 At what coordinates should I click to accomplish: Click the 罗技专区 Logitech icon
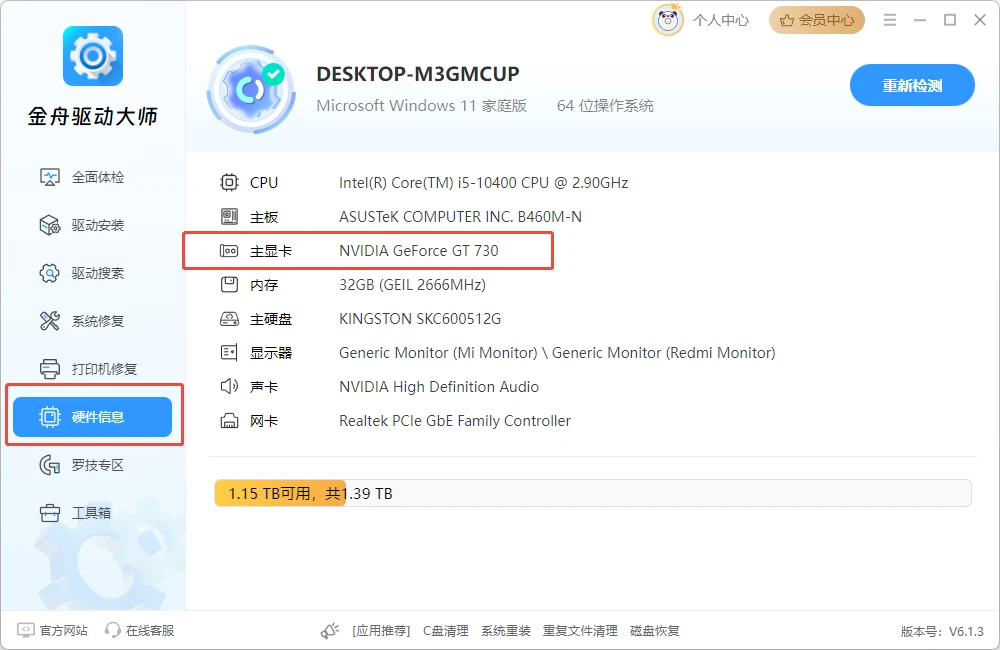(x=50, y=465)
